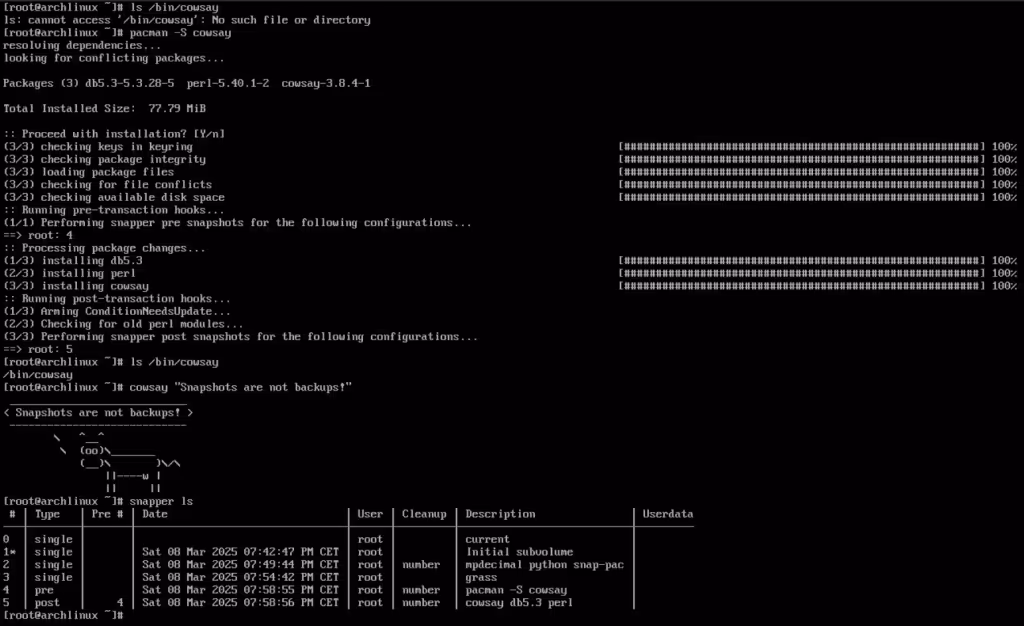Screen dimensions: 1024x626
Task: Click the 'Date' column header
Action: coord(155,514)
